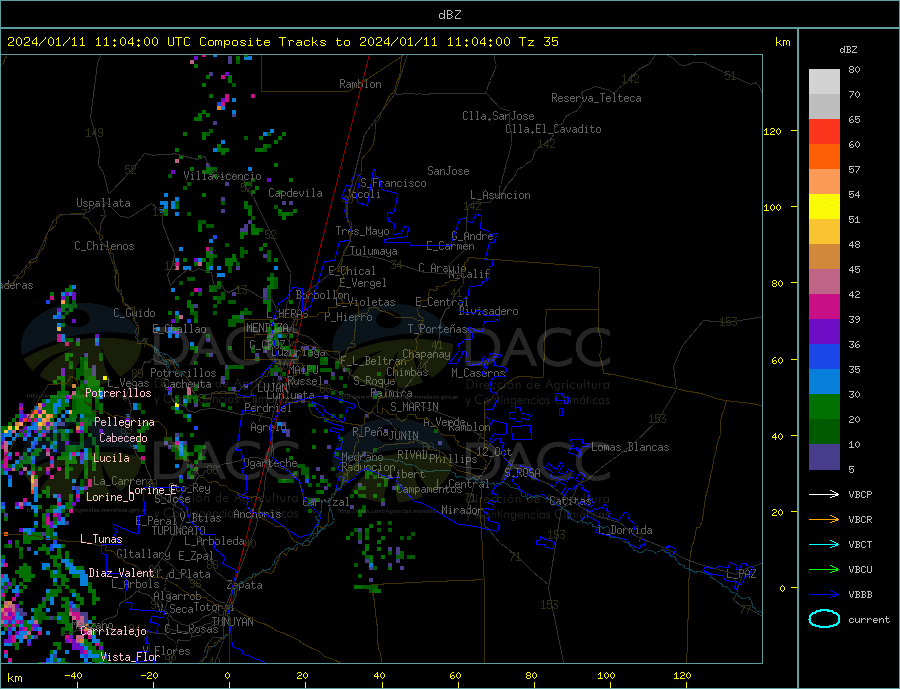Click the 'VBBB' legend label
The width and height of the screenshot is (900, 689).
tap(860, 594)
